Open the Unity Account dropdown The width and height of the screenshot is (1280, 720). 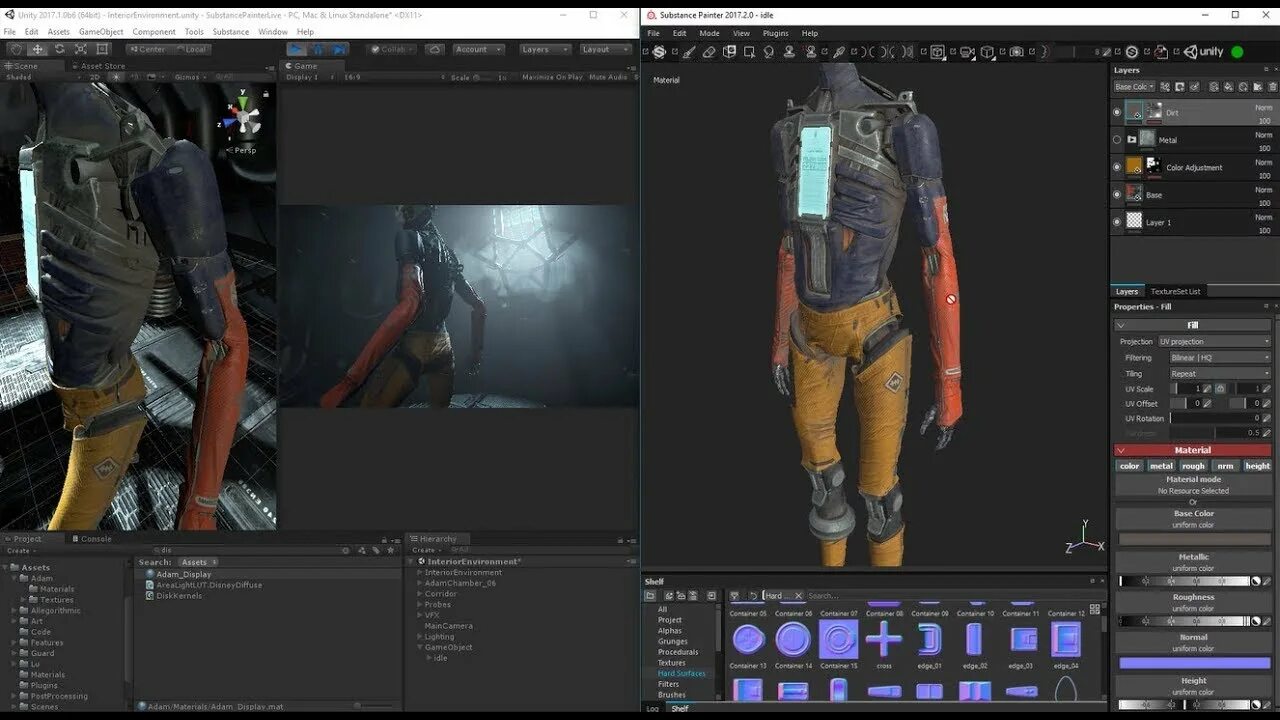(478, 49)
